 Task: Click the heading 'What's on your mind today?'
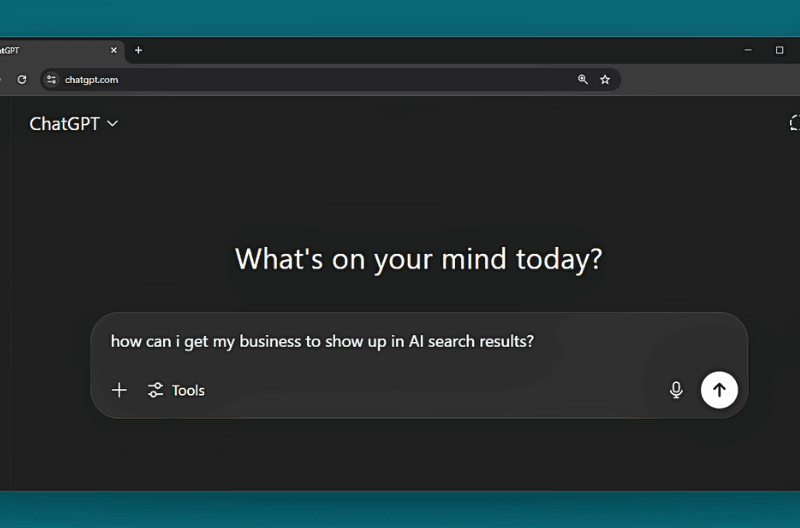(418, 260)
